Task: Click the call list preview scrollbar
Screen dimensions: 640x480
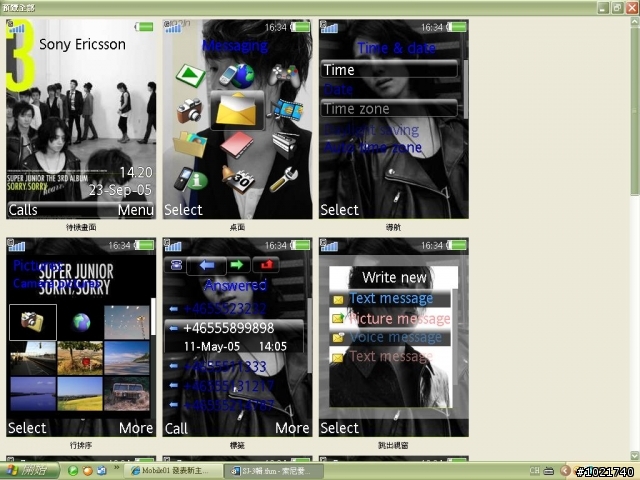Action: tap(310, 335)
